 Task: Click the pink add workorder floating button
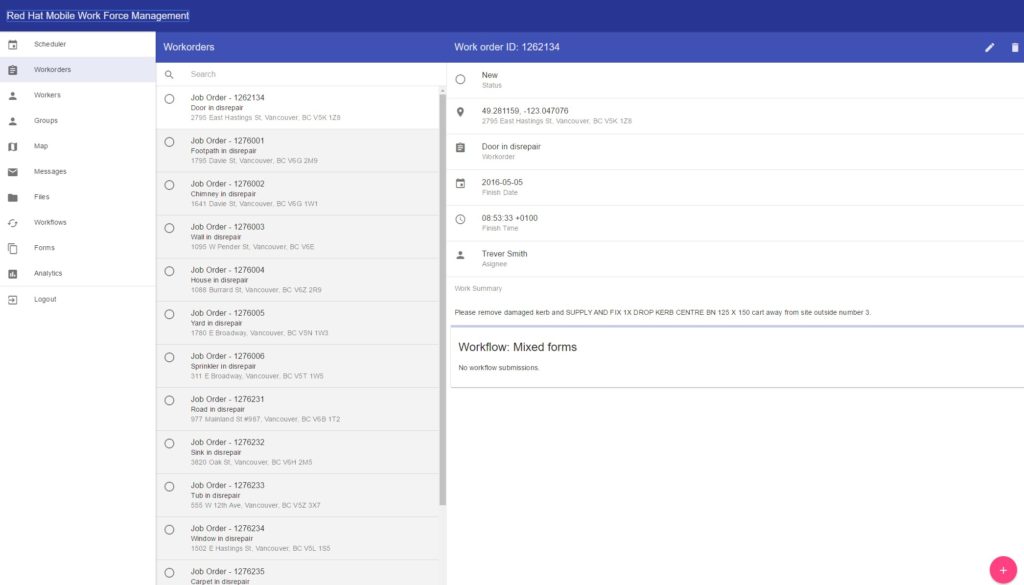tap(1003, 568)
